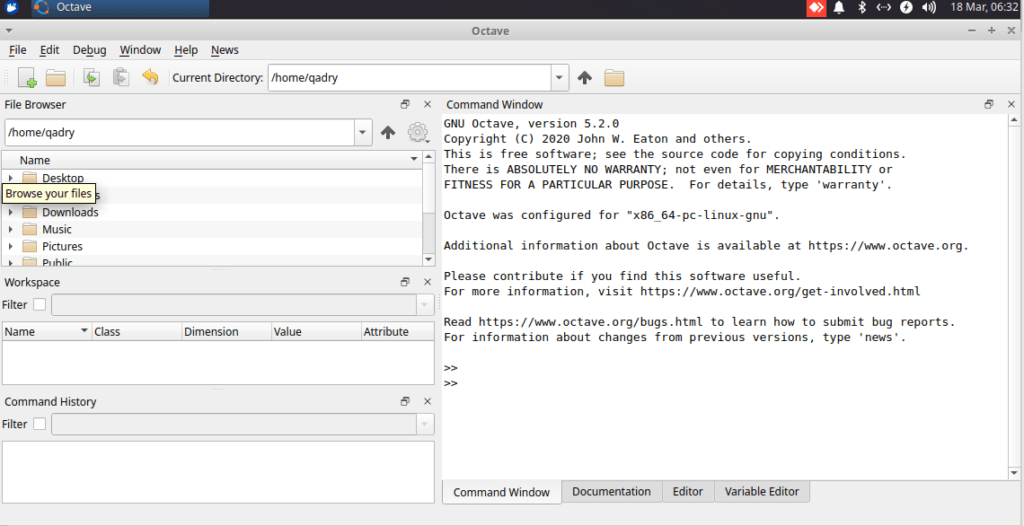
Task: Switch to the Documentation tab
Action: point(611,491)
